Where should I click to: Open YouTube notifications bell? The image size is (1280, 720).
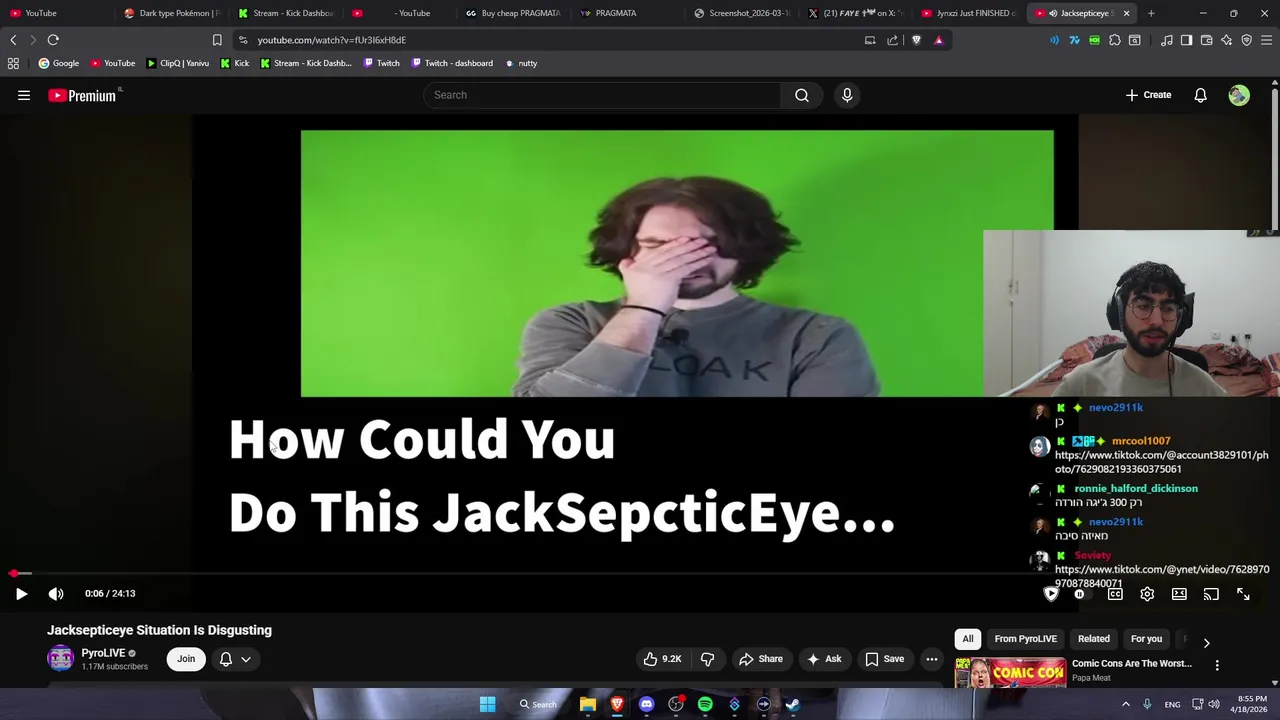(x=1200, y=95)
